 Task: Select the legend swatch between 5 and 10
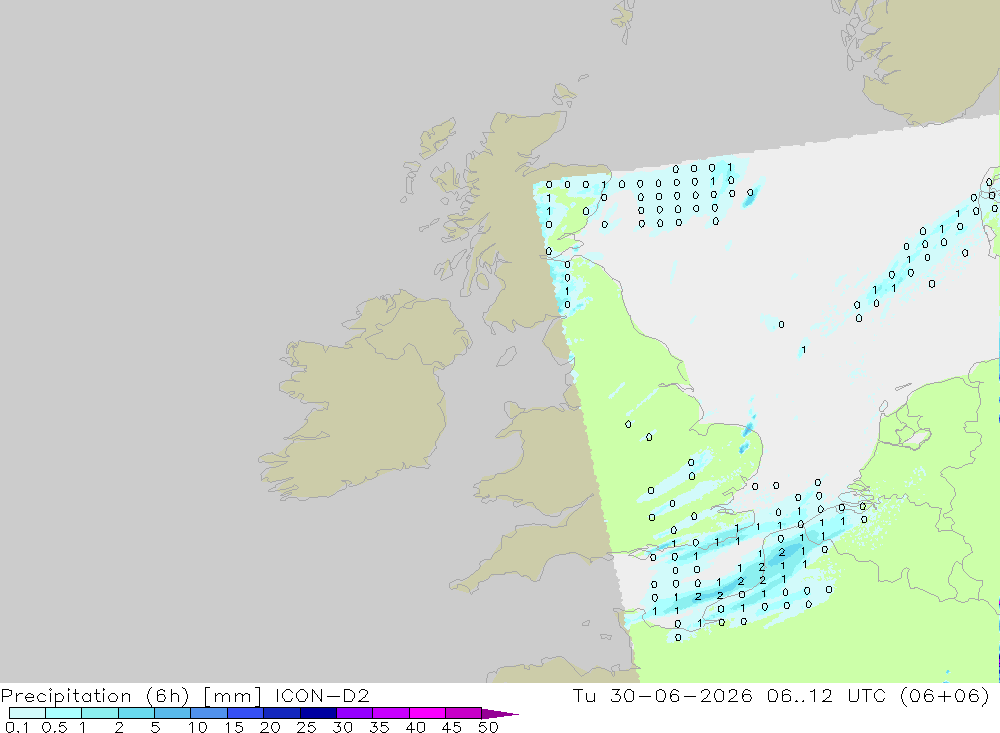coord(172,713)
